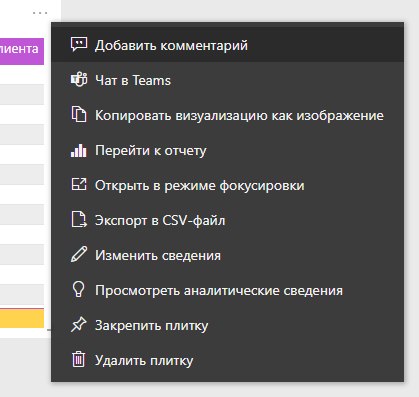Select Чат в Teams menu entry
The width and height of the screenshot is (419, 397).
tap(227, 80)
